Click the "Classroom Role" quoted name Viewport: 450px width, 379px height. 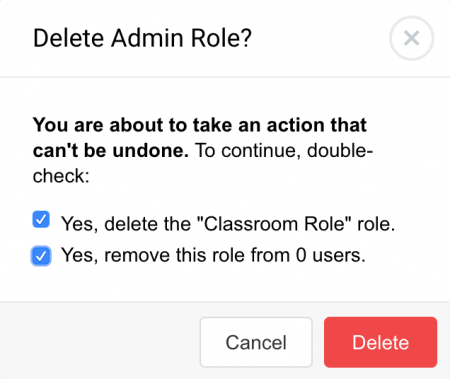click(x=275, y=224)
